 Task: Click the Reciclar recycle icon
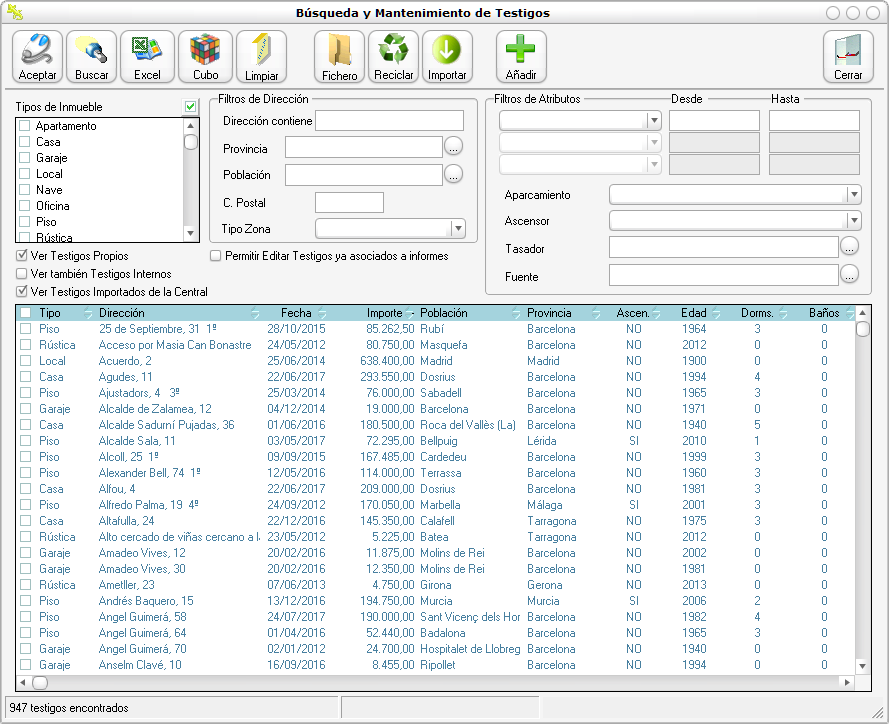[393, 56]
